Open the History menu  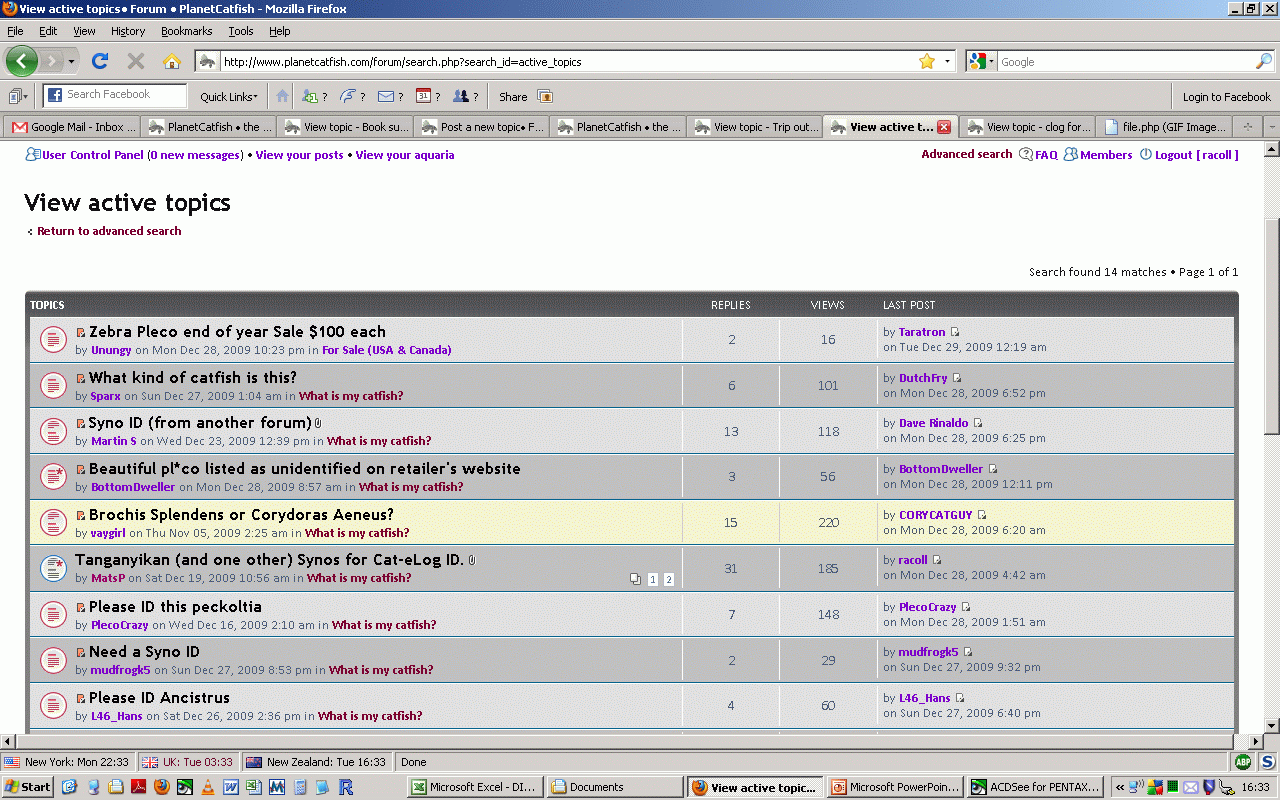click(x=128, y=31)
